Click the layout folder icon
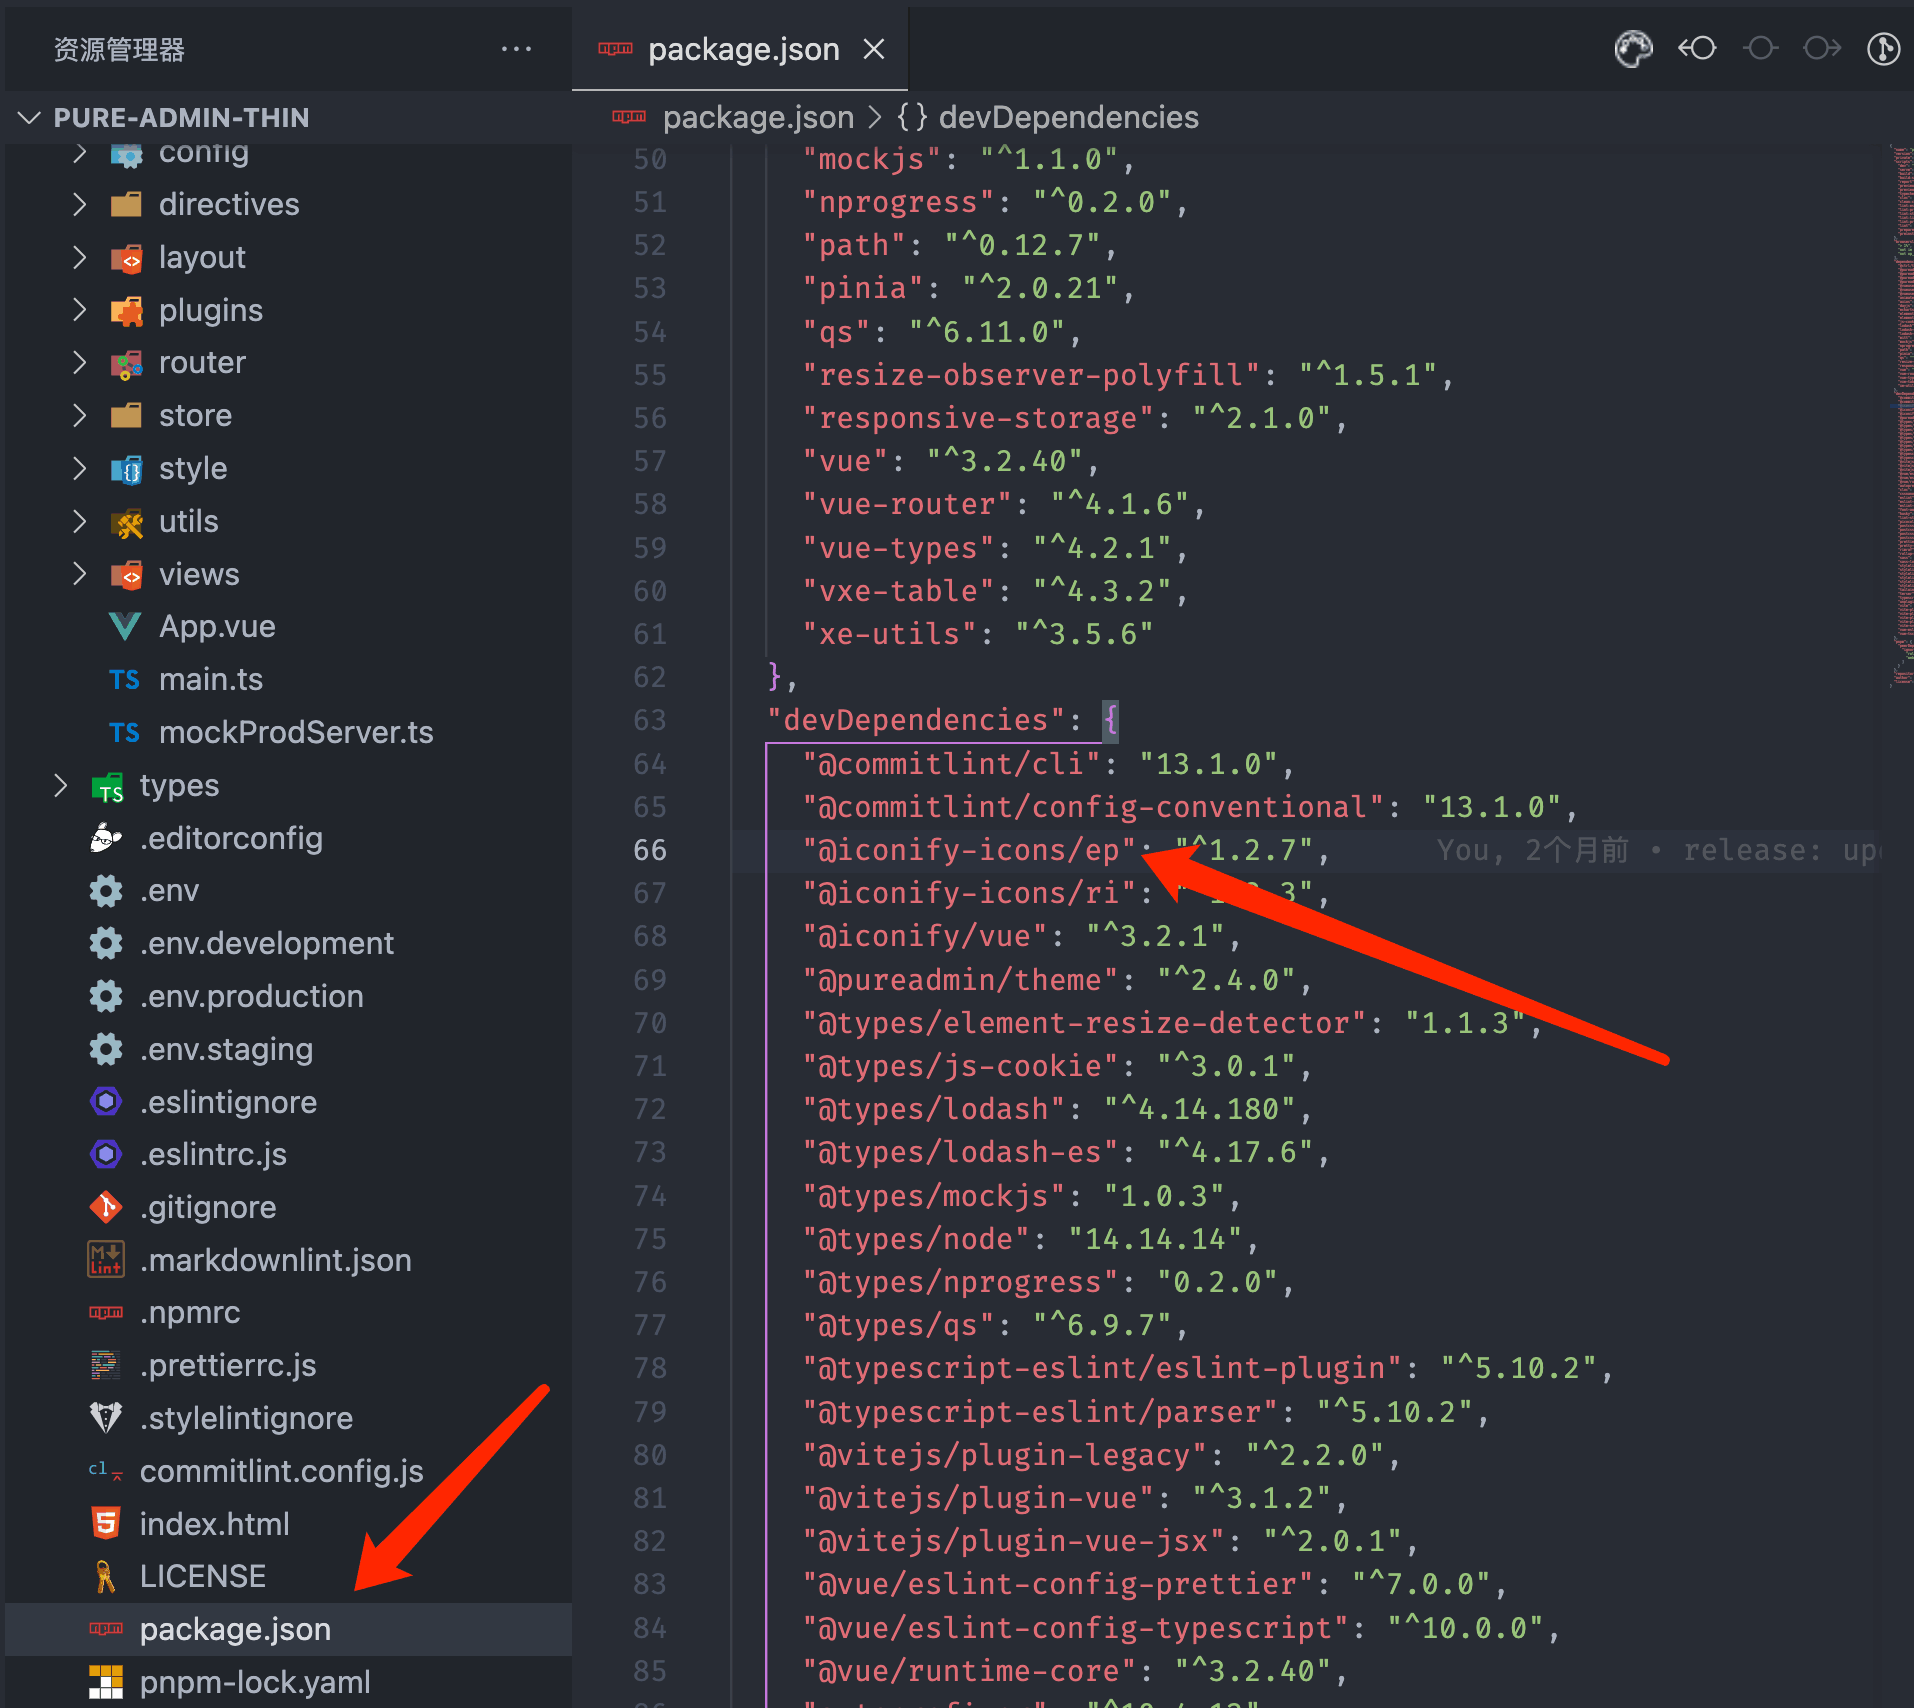1914x1708 pixels. (126, 258)
